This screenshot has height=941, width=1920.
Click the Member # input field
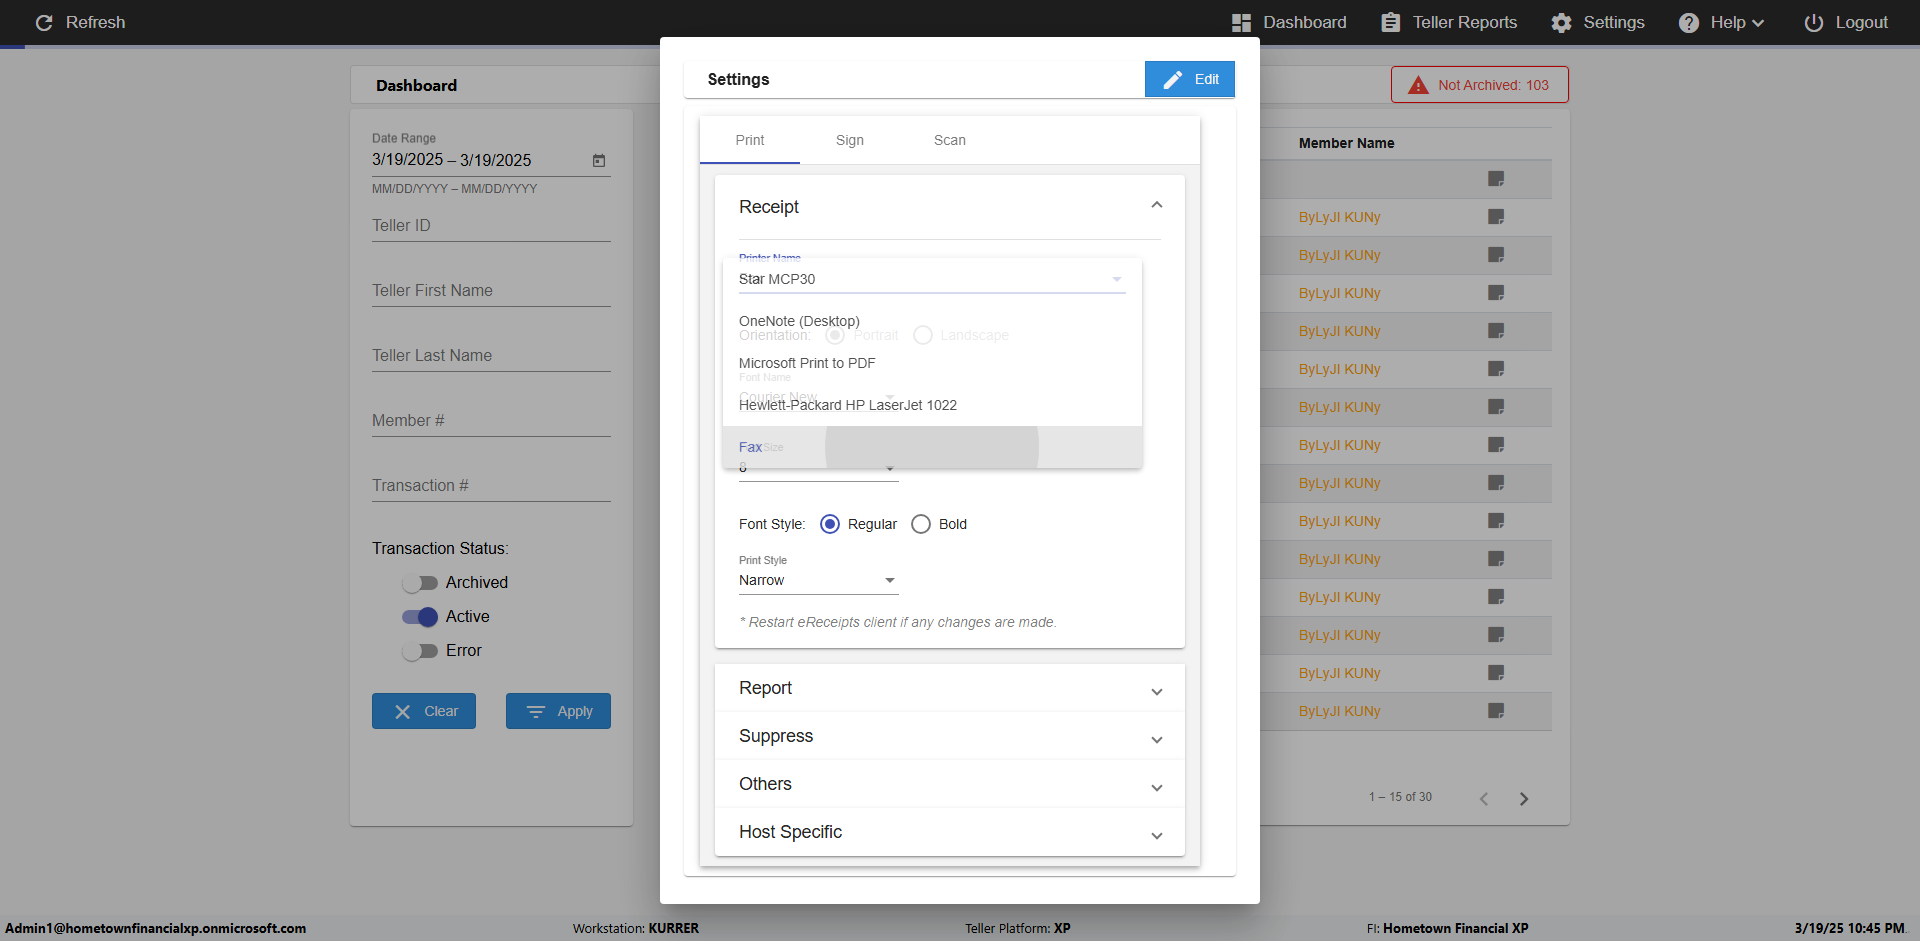[x=491, y=421]
